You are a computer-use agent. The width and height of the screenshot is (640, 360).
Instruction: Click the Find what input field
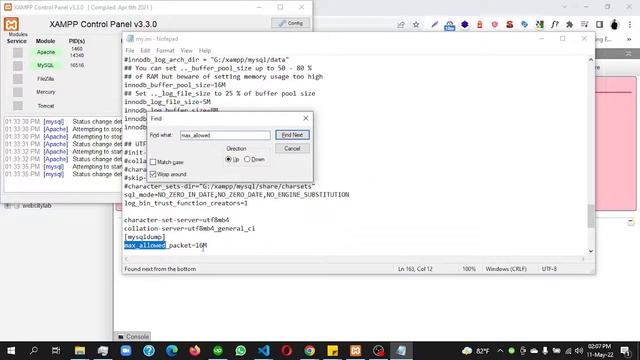[225, 135]
